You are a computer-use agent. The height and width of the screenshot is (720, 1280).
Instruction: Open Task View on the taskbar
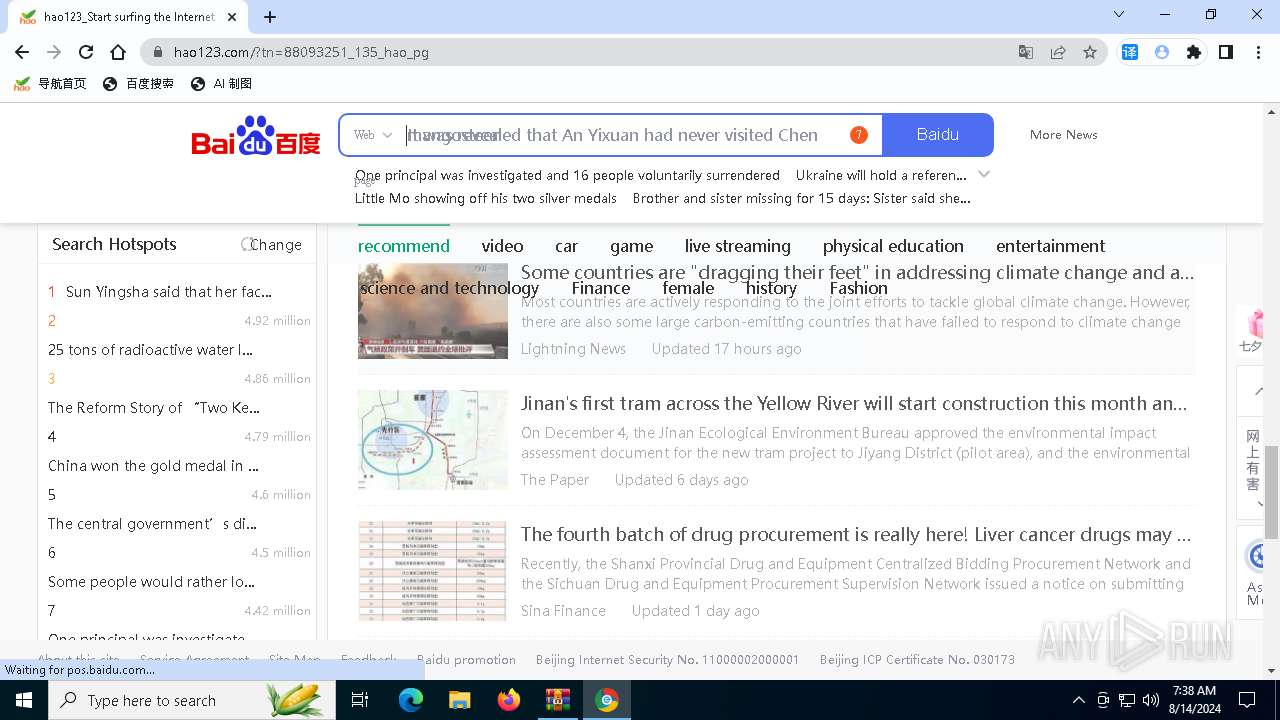pyautogui.click(x=360, y=700)
